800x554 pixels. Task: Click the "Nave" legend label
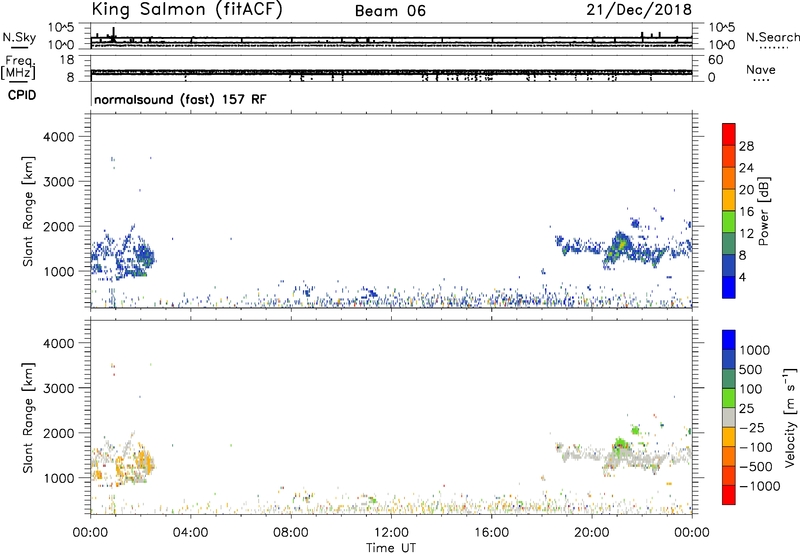(x=761, y=70)
